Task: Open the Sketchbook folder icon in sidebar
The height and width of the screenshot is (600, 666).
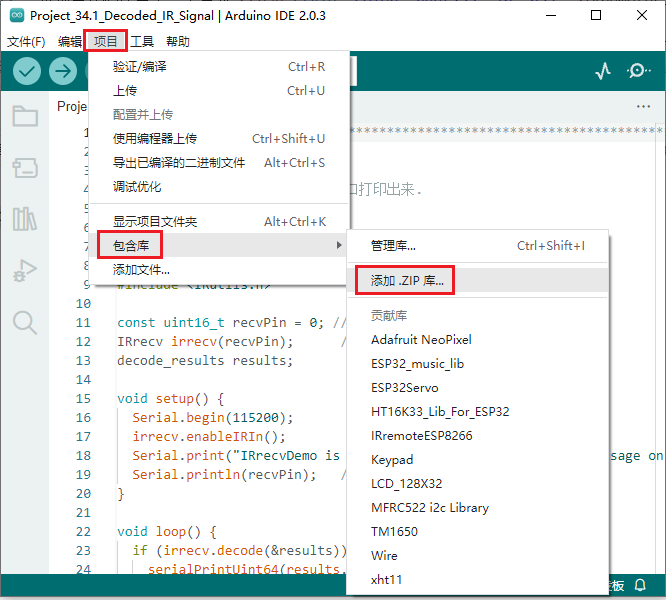Action: (x=25, y=116)
